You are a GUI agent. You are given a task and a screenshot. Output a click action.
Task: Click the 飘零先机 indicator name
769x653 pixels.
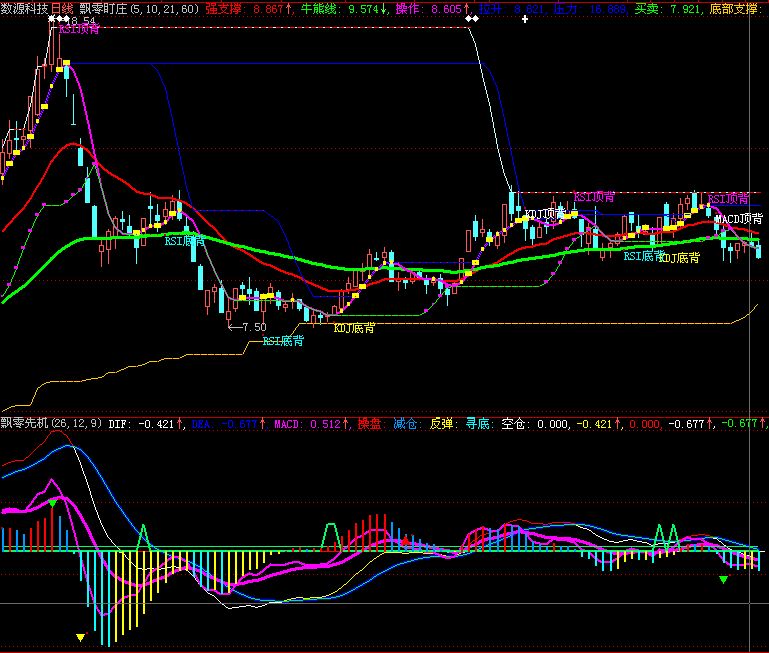pos(25,422)
